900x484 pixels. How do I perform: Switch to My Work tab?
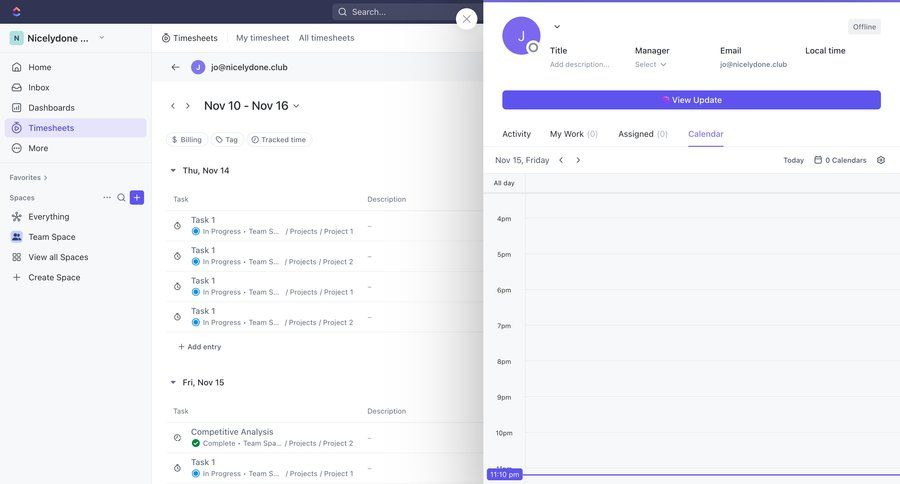(x=573, y=134)
